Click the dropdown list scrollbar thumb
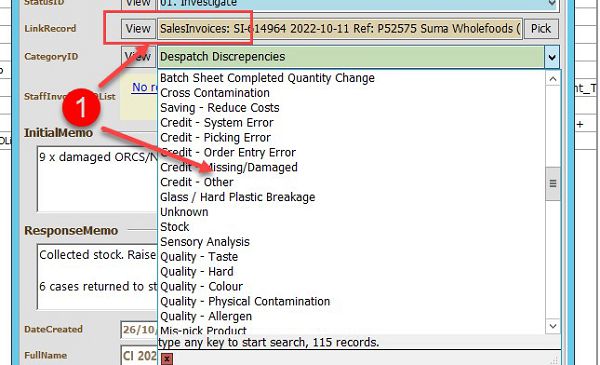Image resolution: width=600 pixels, height=365 pixels. pyautogui.click(x=553, y=184)
